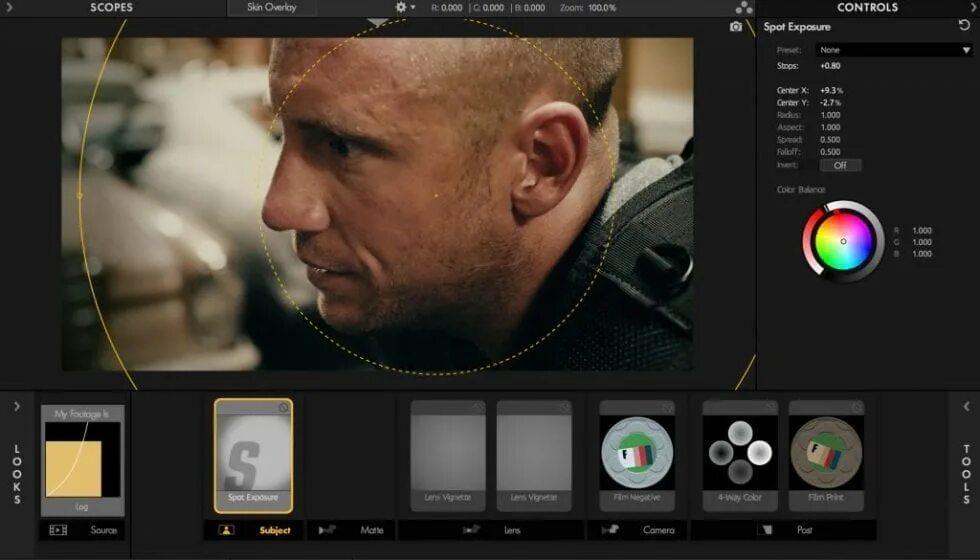Click the outer spot radius handle on the left
980x560 pixels.
[79, 196]
